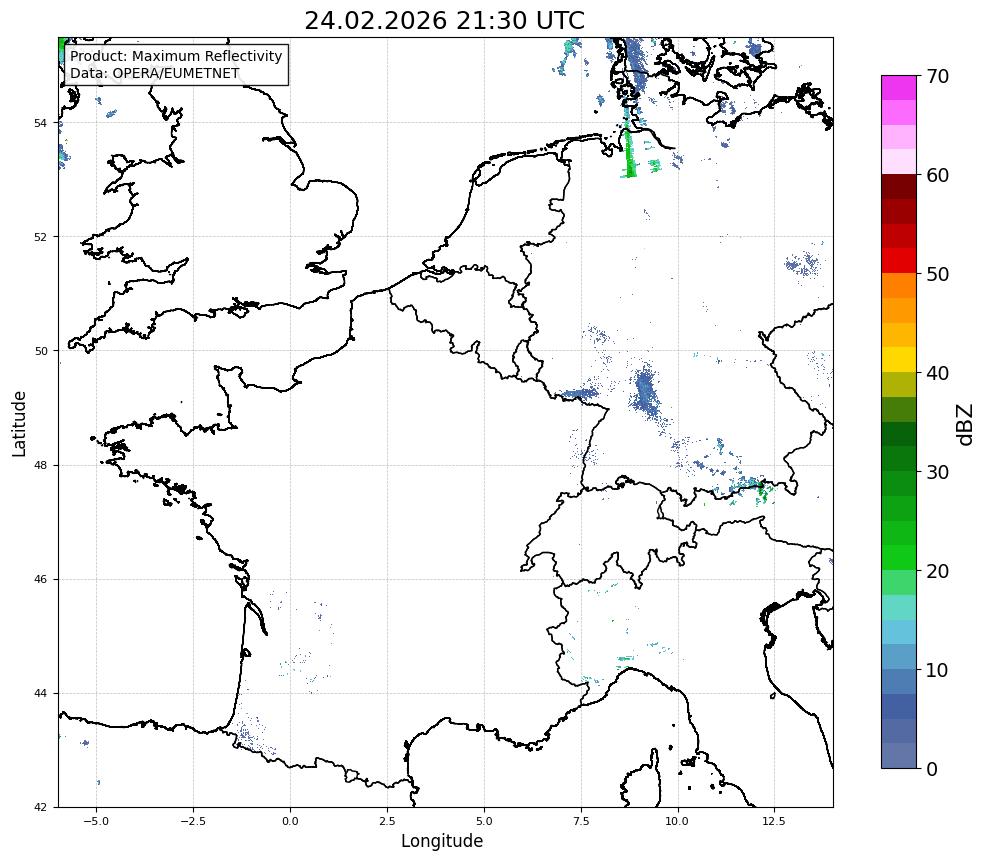Click the colorbar tick label 50
This screenshot has height=860, width=985.
point(937,274)
